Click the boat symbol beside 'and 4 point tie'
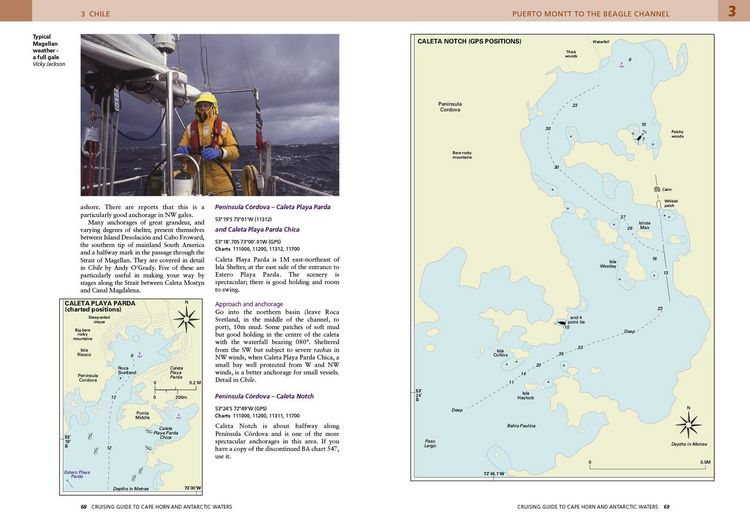The height and width of the screenshot is (530, 750). 561,323
